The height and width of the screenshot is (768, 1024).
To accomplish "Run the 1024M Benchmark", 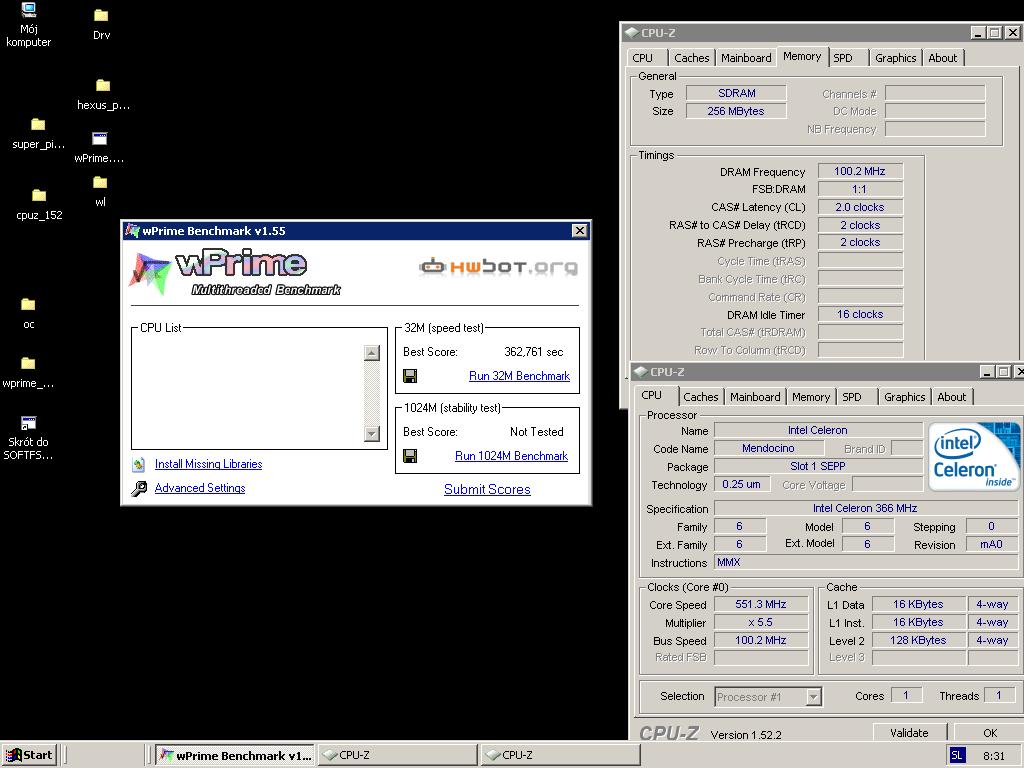I will coord(511,456).
